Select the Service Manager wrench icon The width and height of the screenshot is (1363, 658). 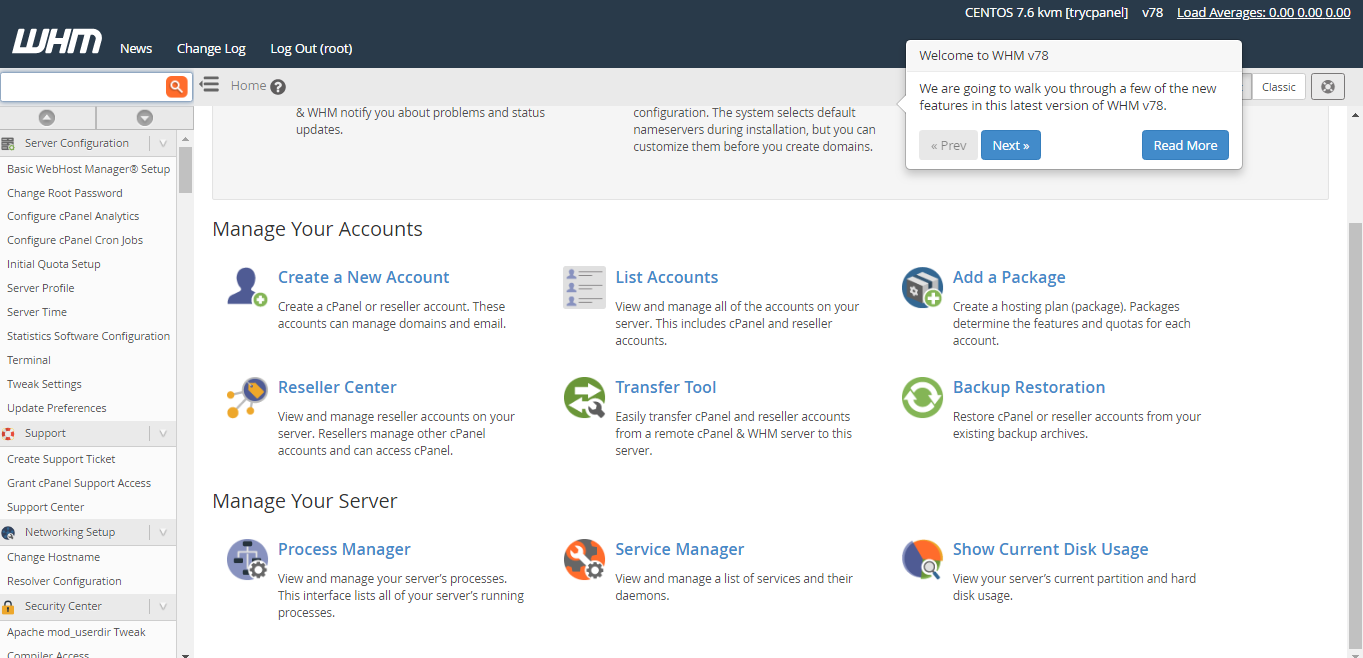pyautogui.click(x=584, y=559)
